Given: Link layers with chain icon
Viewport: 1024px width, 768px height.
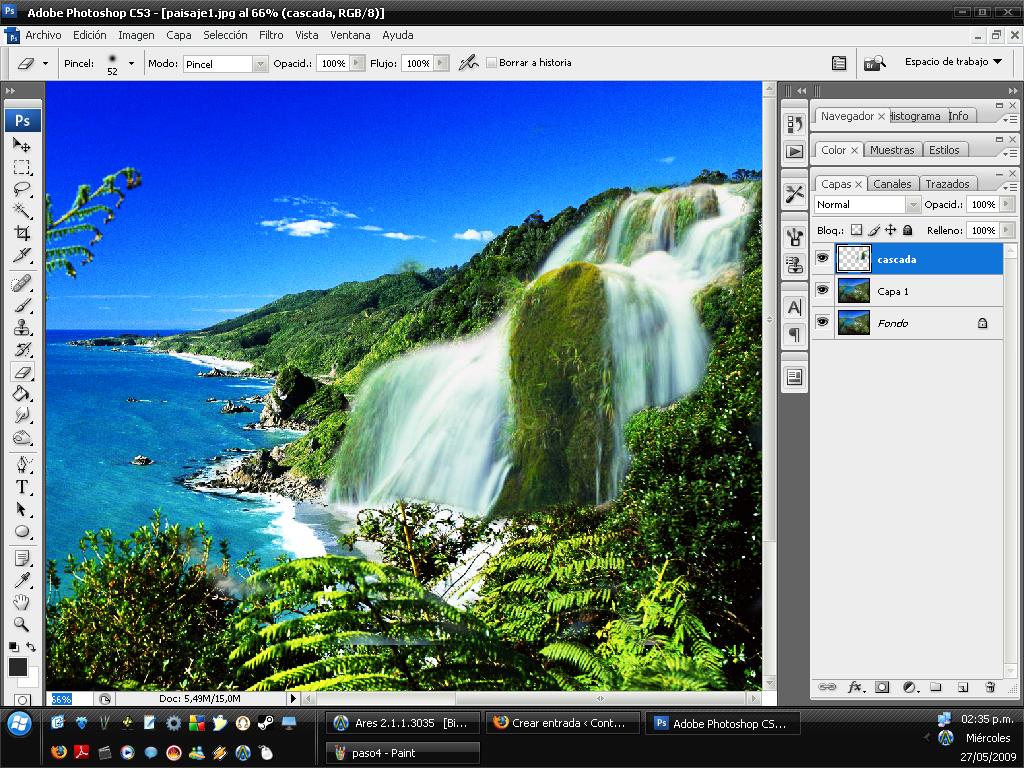Looking at the screenshot, I should [827, 687].
